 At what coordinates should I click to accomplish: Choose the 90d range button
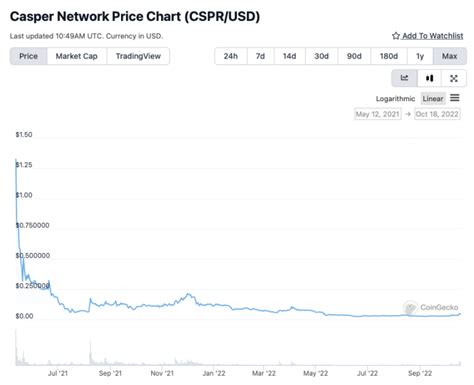pos(354,56)
